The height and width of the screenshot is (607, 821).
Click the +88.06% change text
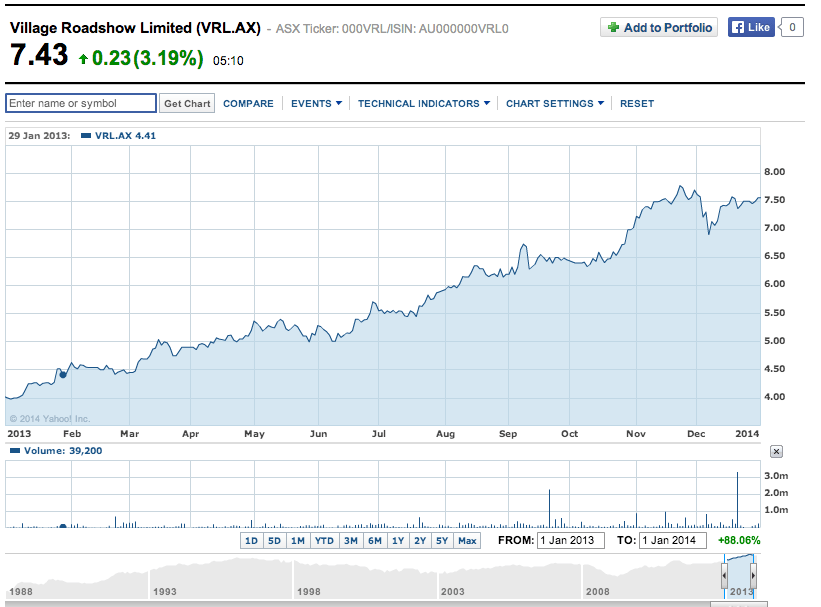coord(739,540)
